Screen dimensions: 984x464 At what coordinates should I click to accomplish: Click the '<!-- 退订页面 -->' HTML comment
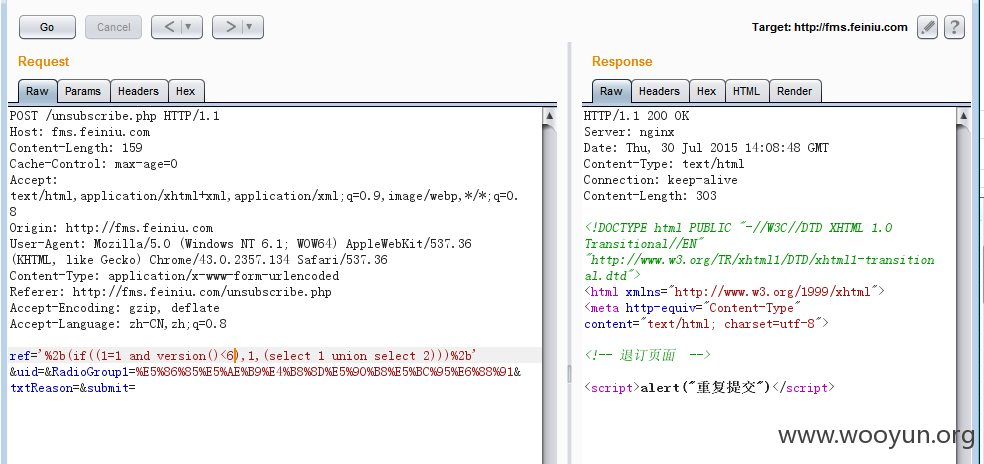click(x=647, y=355)
